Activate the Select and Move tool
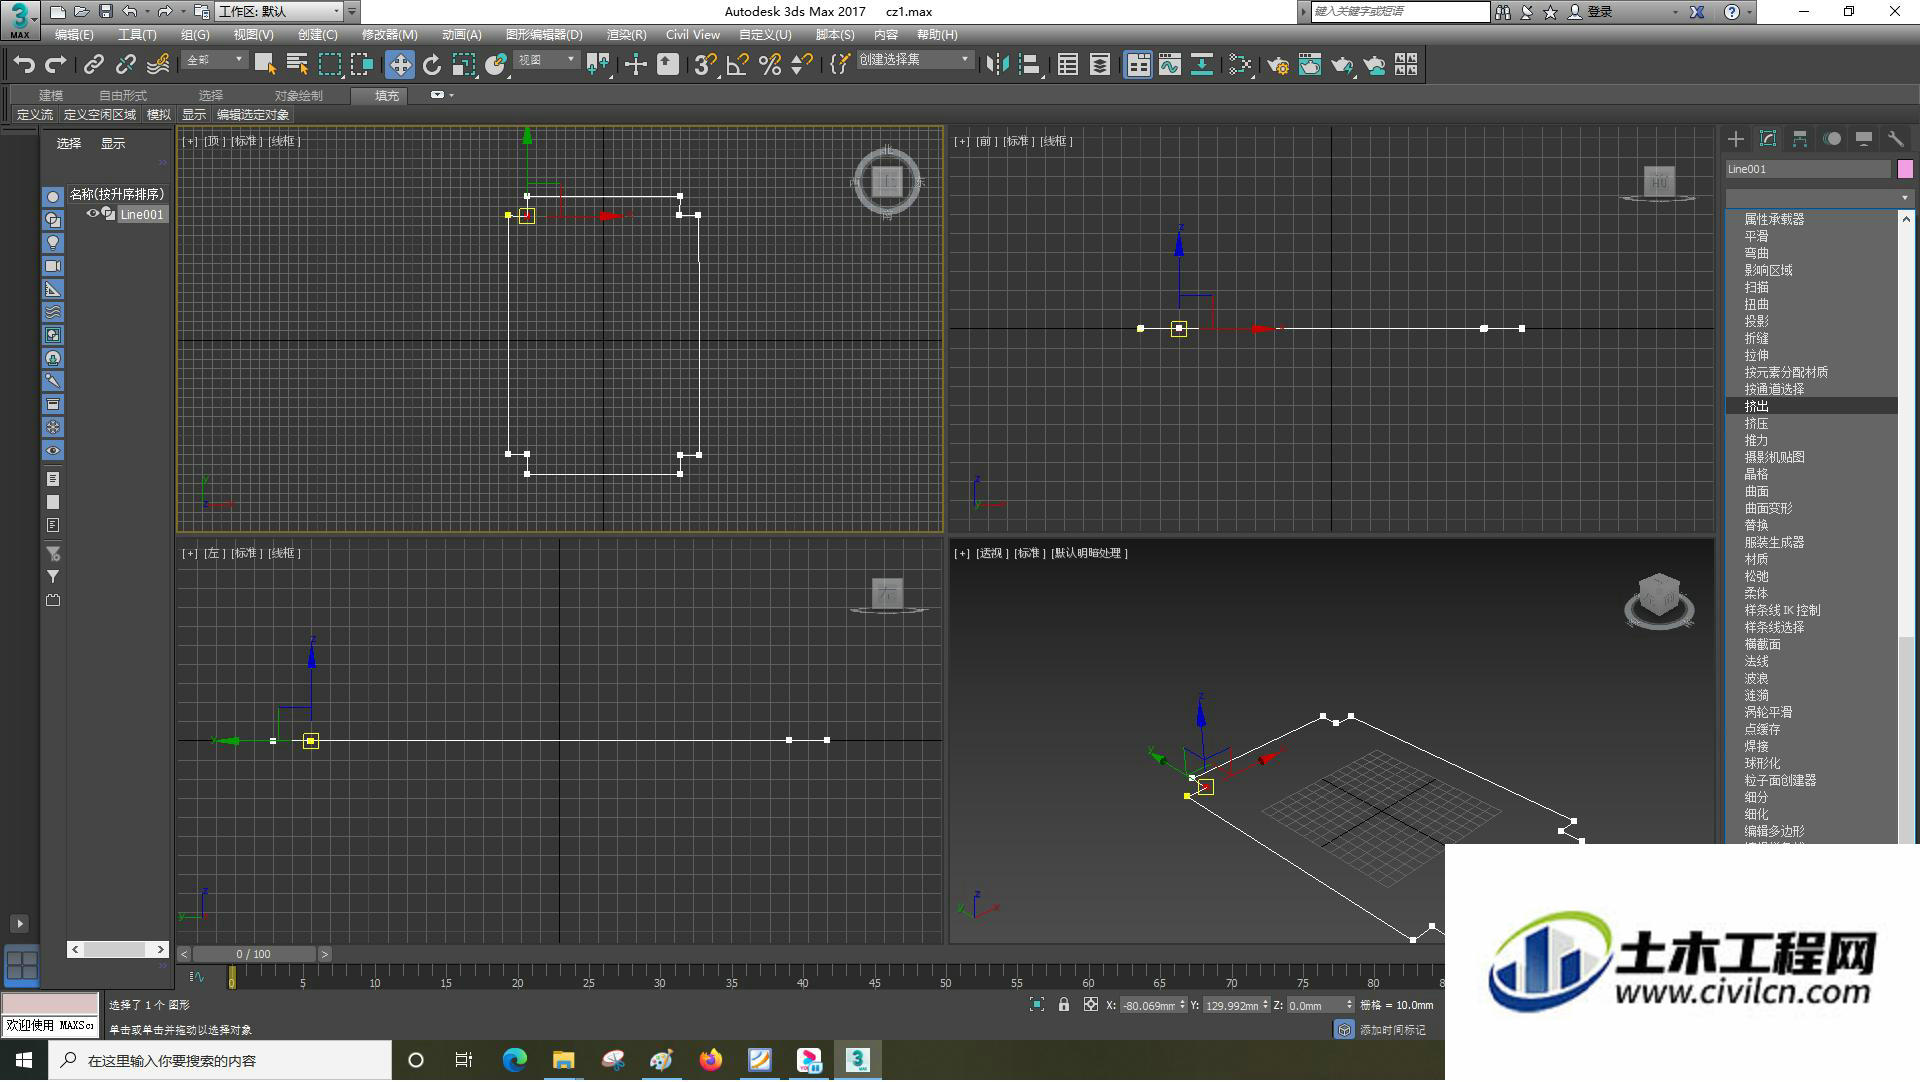Image resolution: width=1920 pixels, height=1082 pixels. click(400, 65)
